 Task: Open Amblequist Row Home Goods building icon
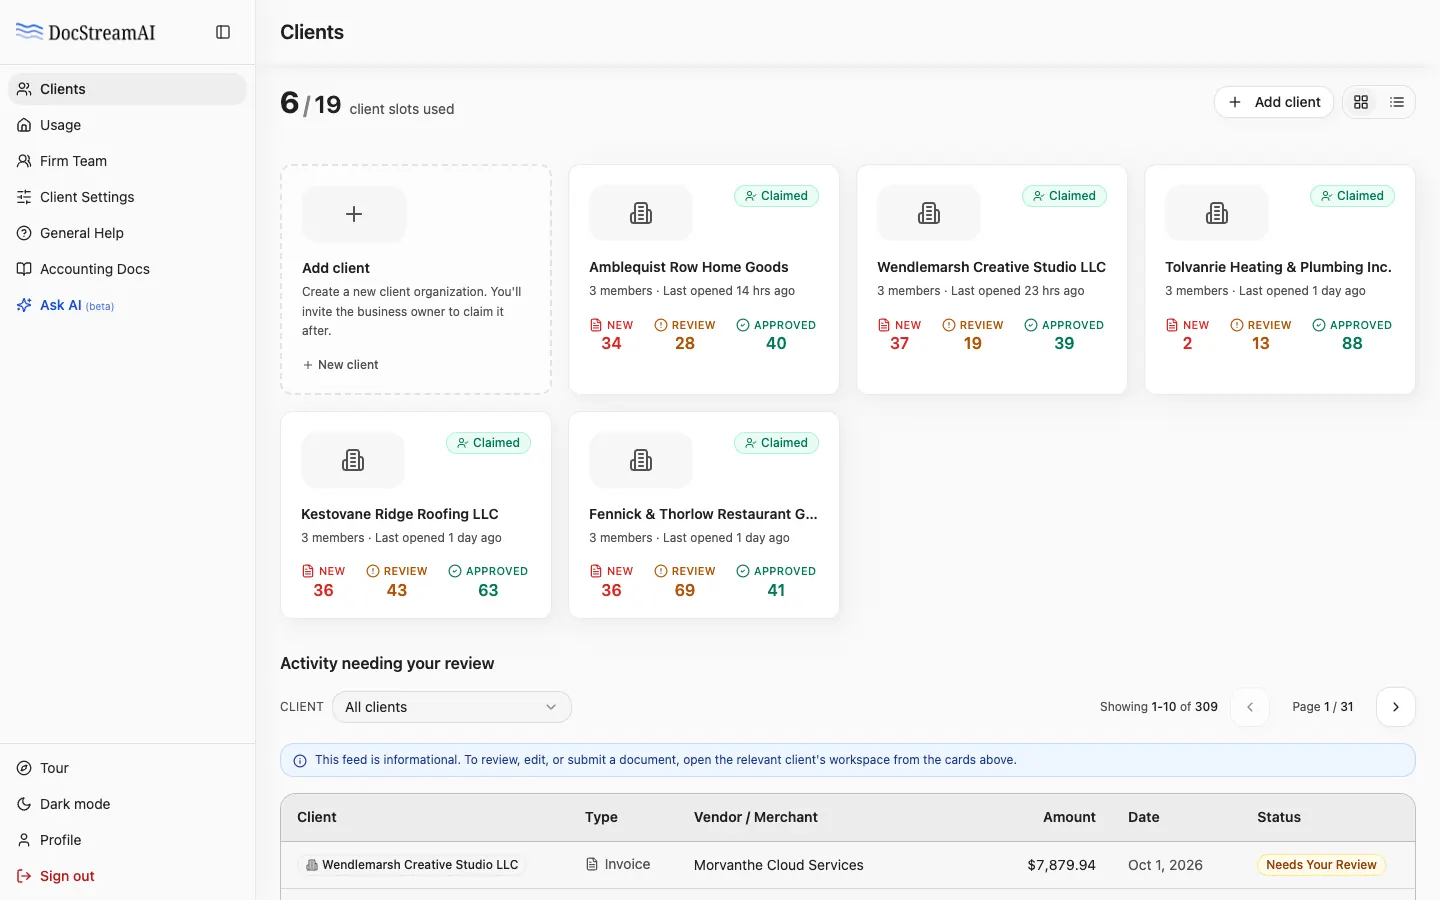[x=641, y=213]
